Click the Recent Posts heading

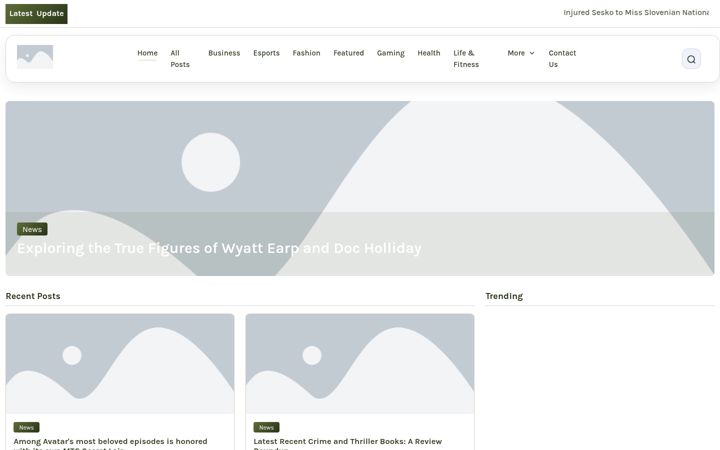[x=33, y=296]
